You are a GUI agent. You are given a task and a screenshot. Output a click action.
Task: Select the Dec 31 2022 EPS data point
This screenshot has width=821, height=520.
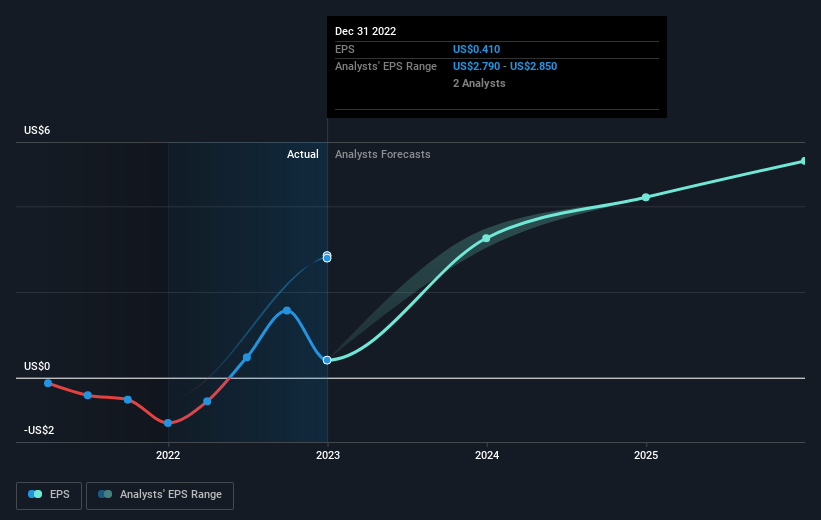[327, 360]
